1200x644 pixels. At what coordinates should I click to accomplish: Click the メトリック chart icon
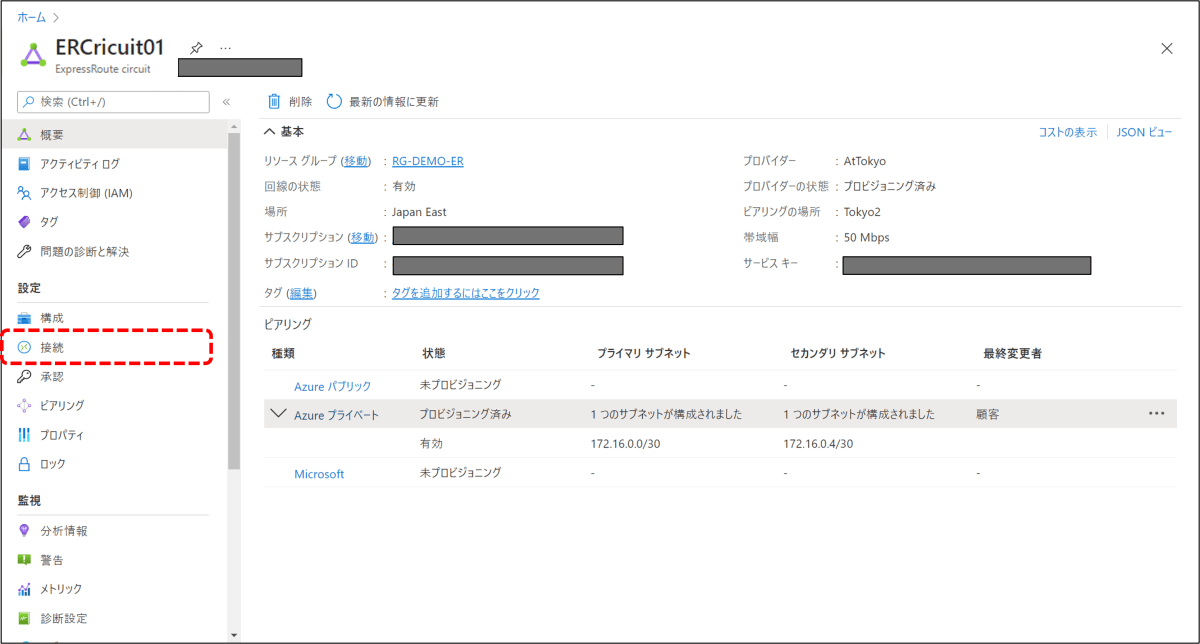tap(25, 589)
